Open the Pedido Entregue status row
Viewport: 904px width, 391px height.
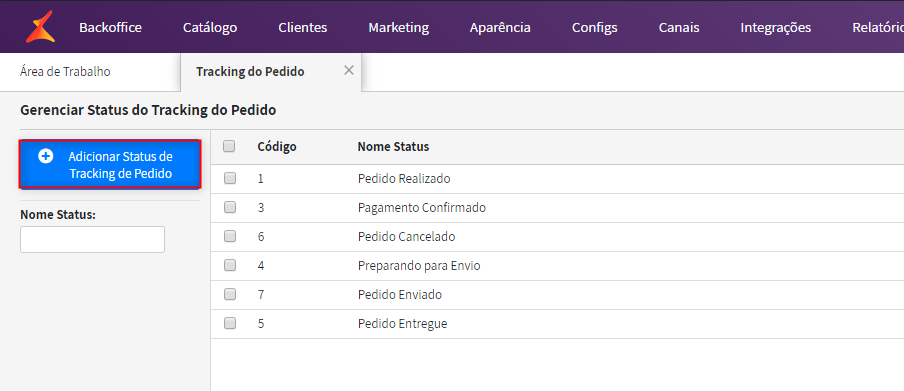click(x=557, y=324)
